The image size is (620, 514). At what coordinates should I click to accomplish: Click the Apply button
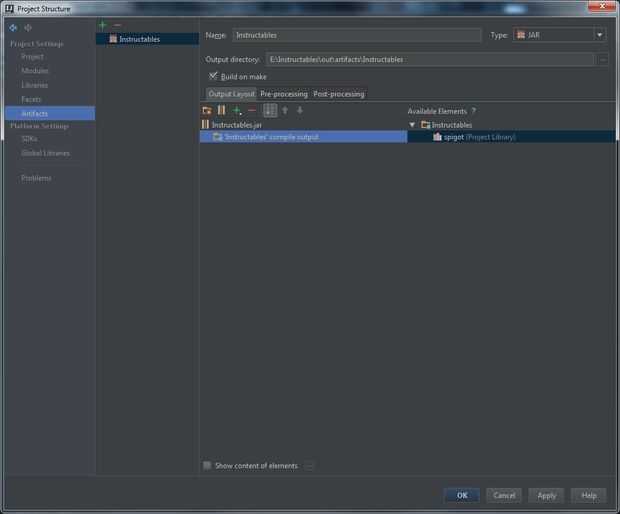[546, 495]
